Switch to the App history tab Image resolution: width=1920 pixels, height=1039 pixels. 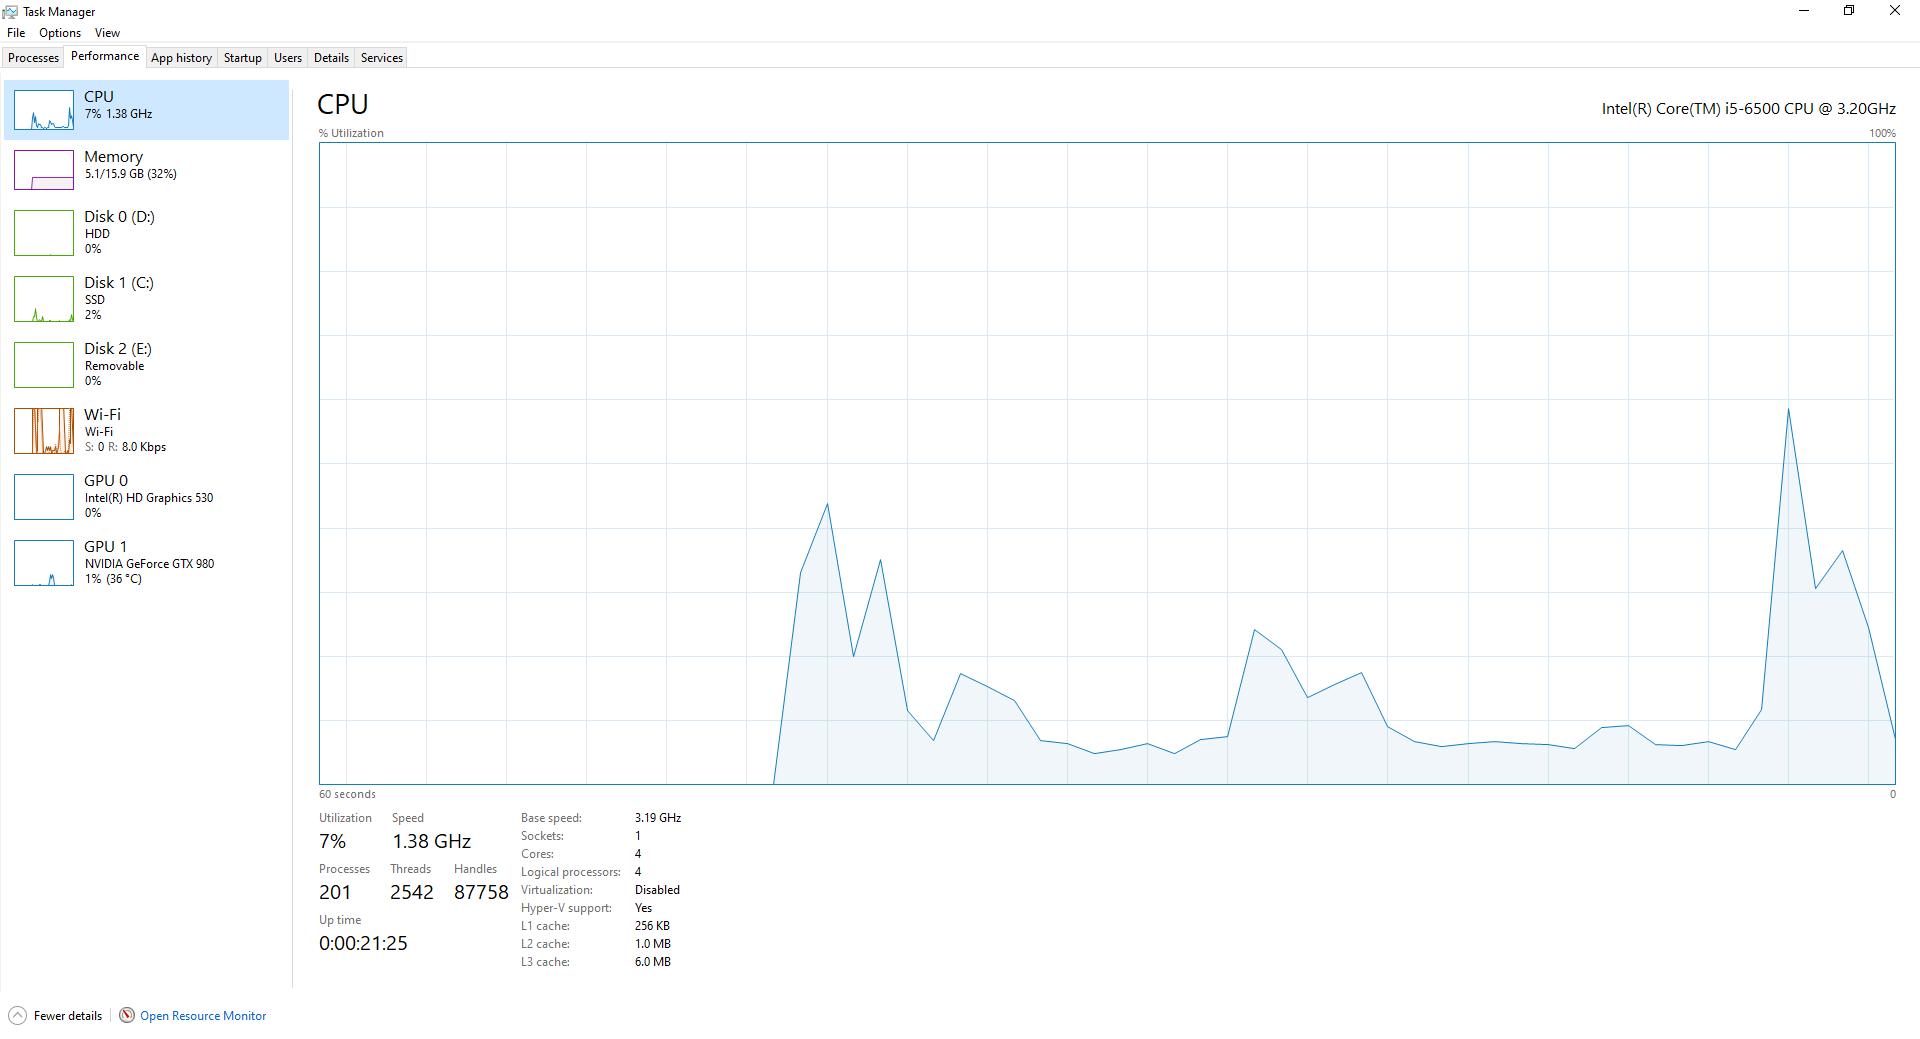[181, 58]
